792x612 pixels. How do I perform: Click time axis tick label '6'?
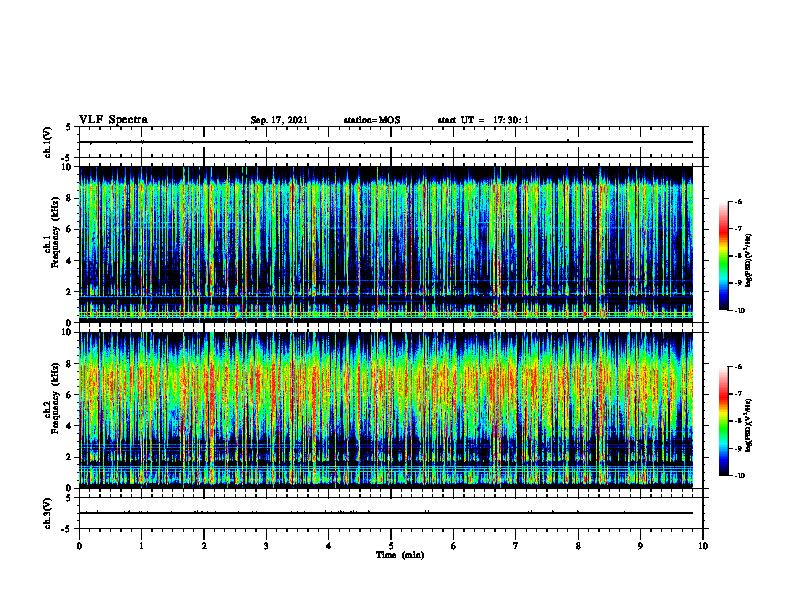point(454,546)
